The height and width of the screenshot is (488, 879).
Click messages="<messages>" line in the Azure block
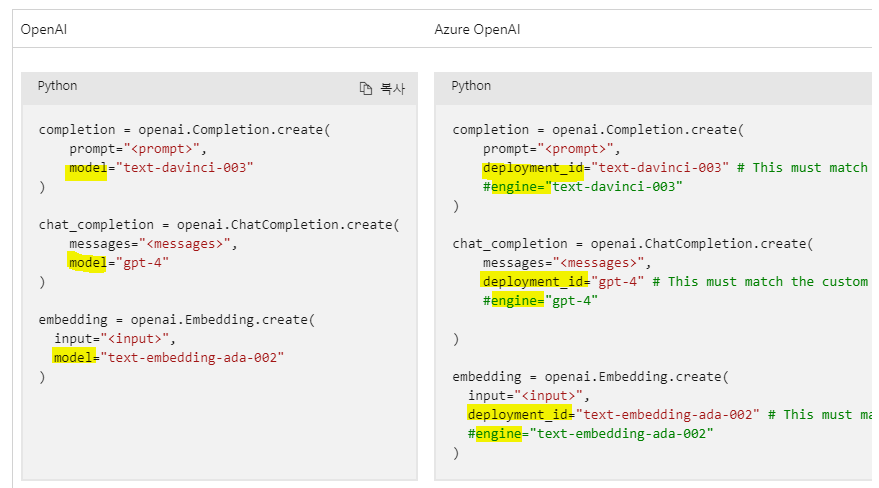tap(567, 263)
